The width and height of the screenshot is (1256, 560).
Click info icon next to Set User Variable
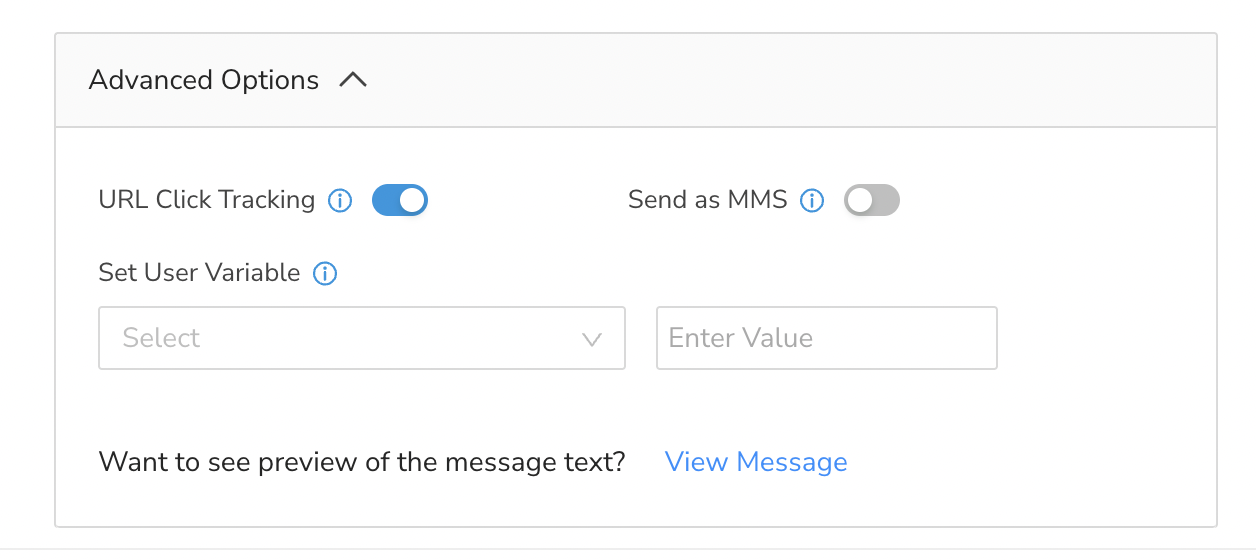coord(325,273)
